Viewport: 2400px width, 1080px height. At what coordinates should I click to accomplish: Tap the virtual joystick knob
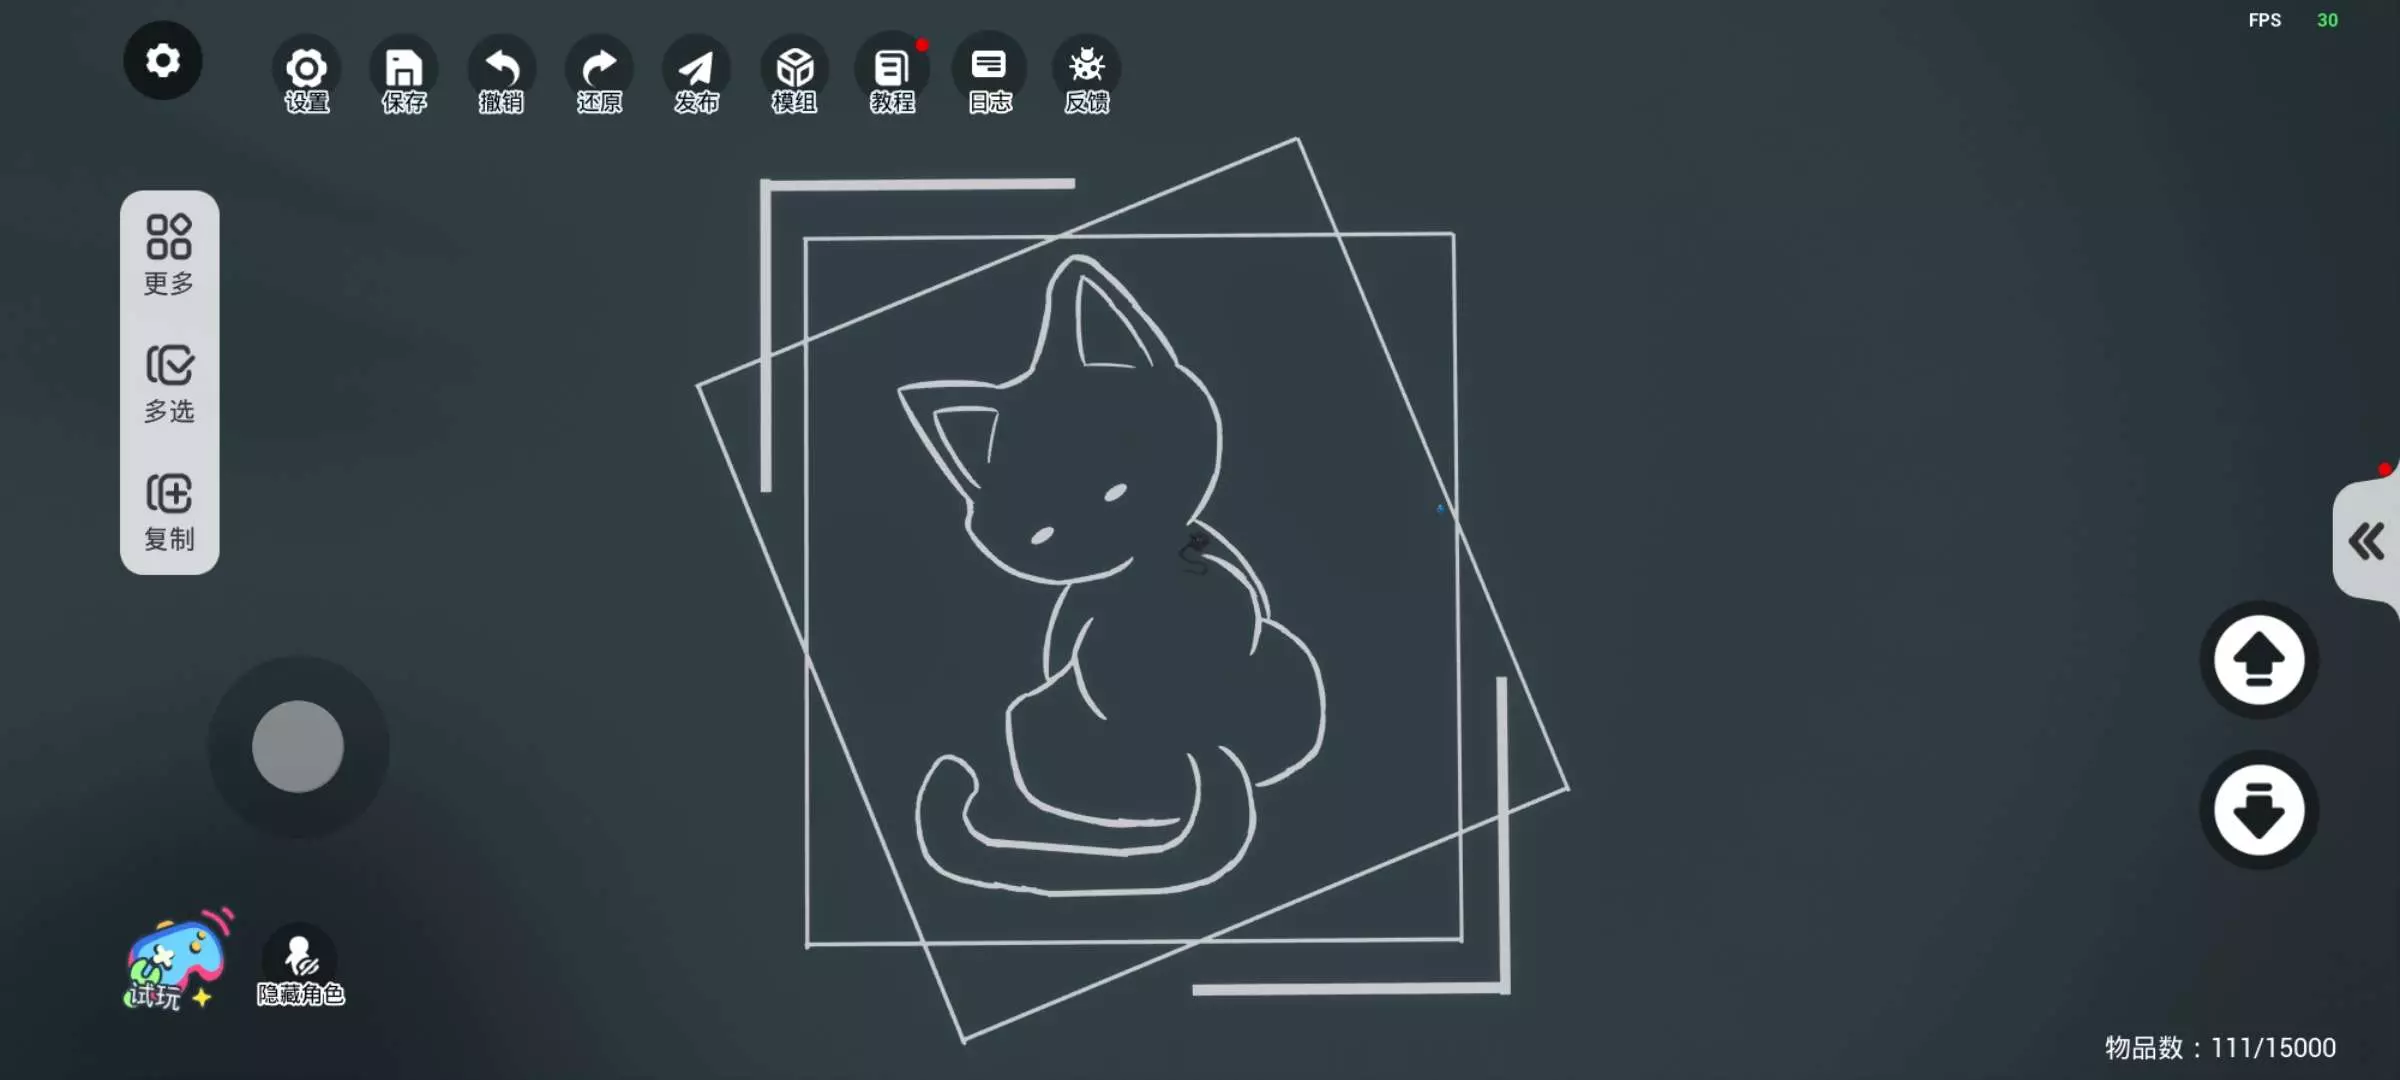pos(298,746)
